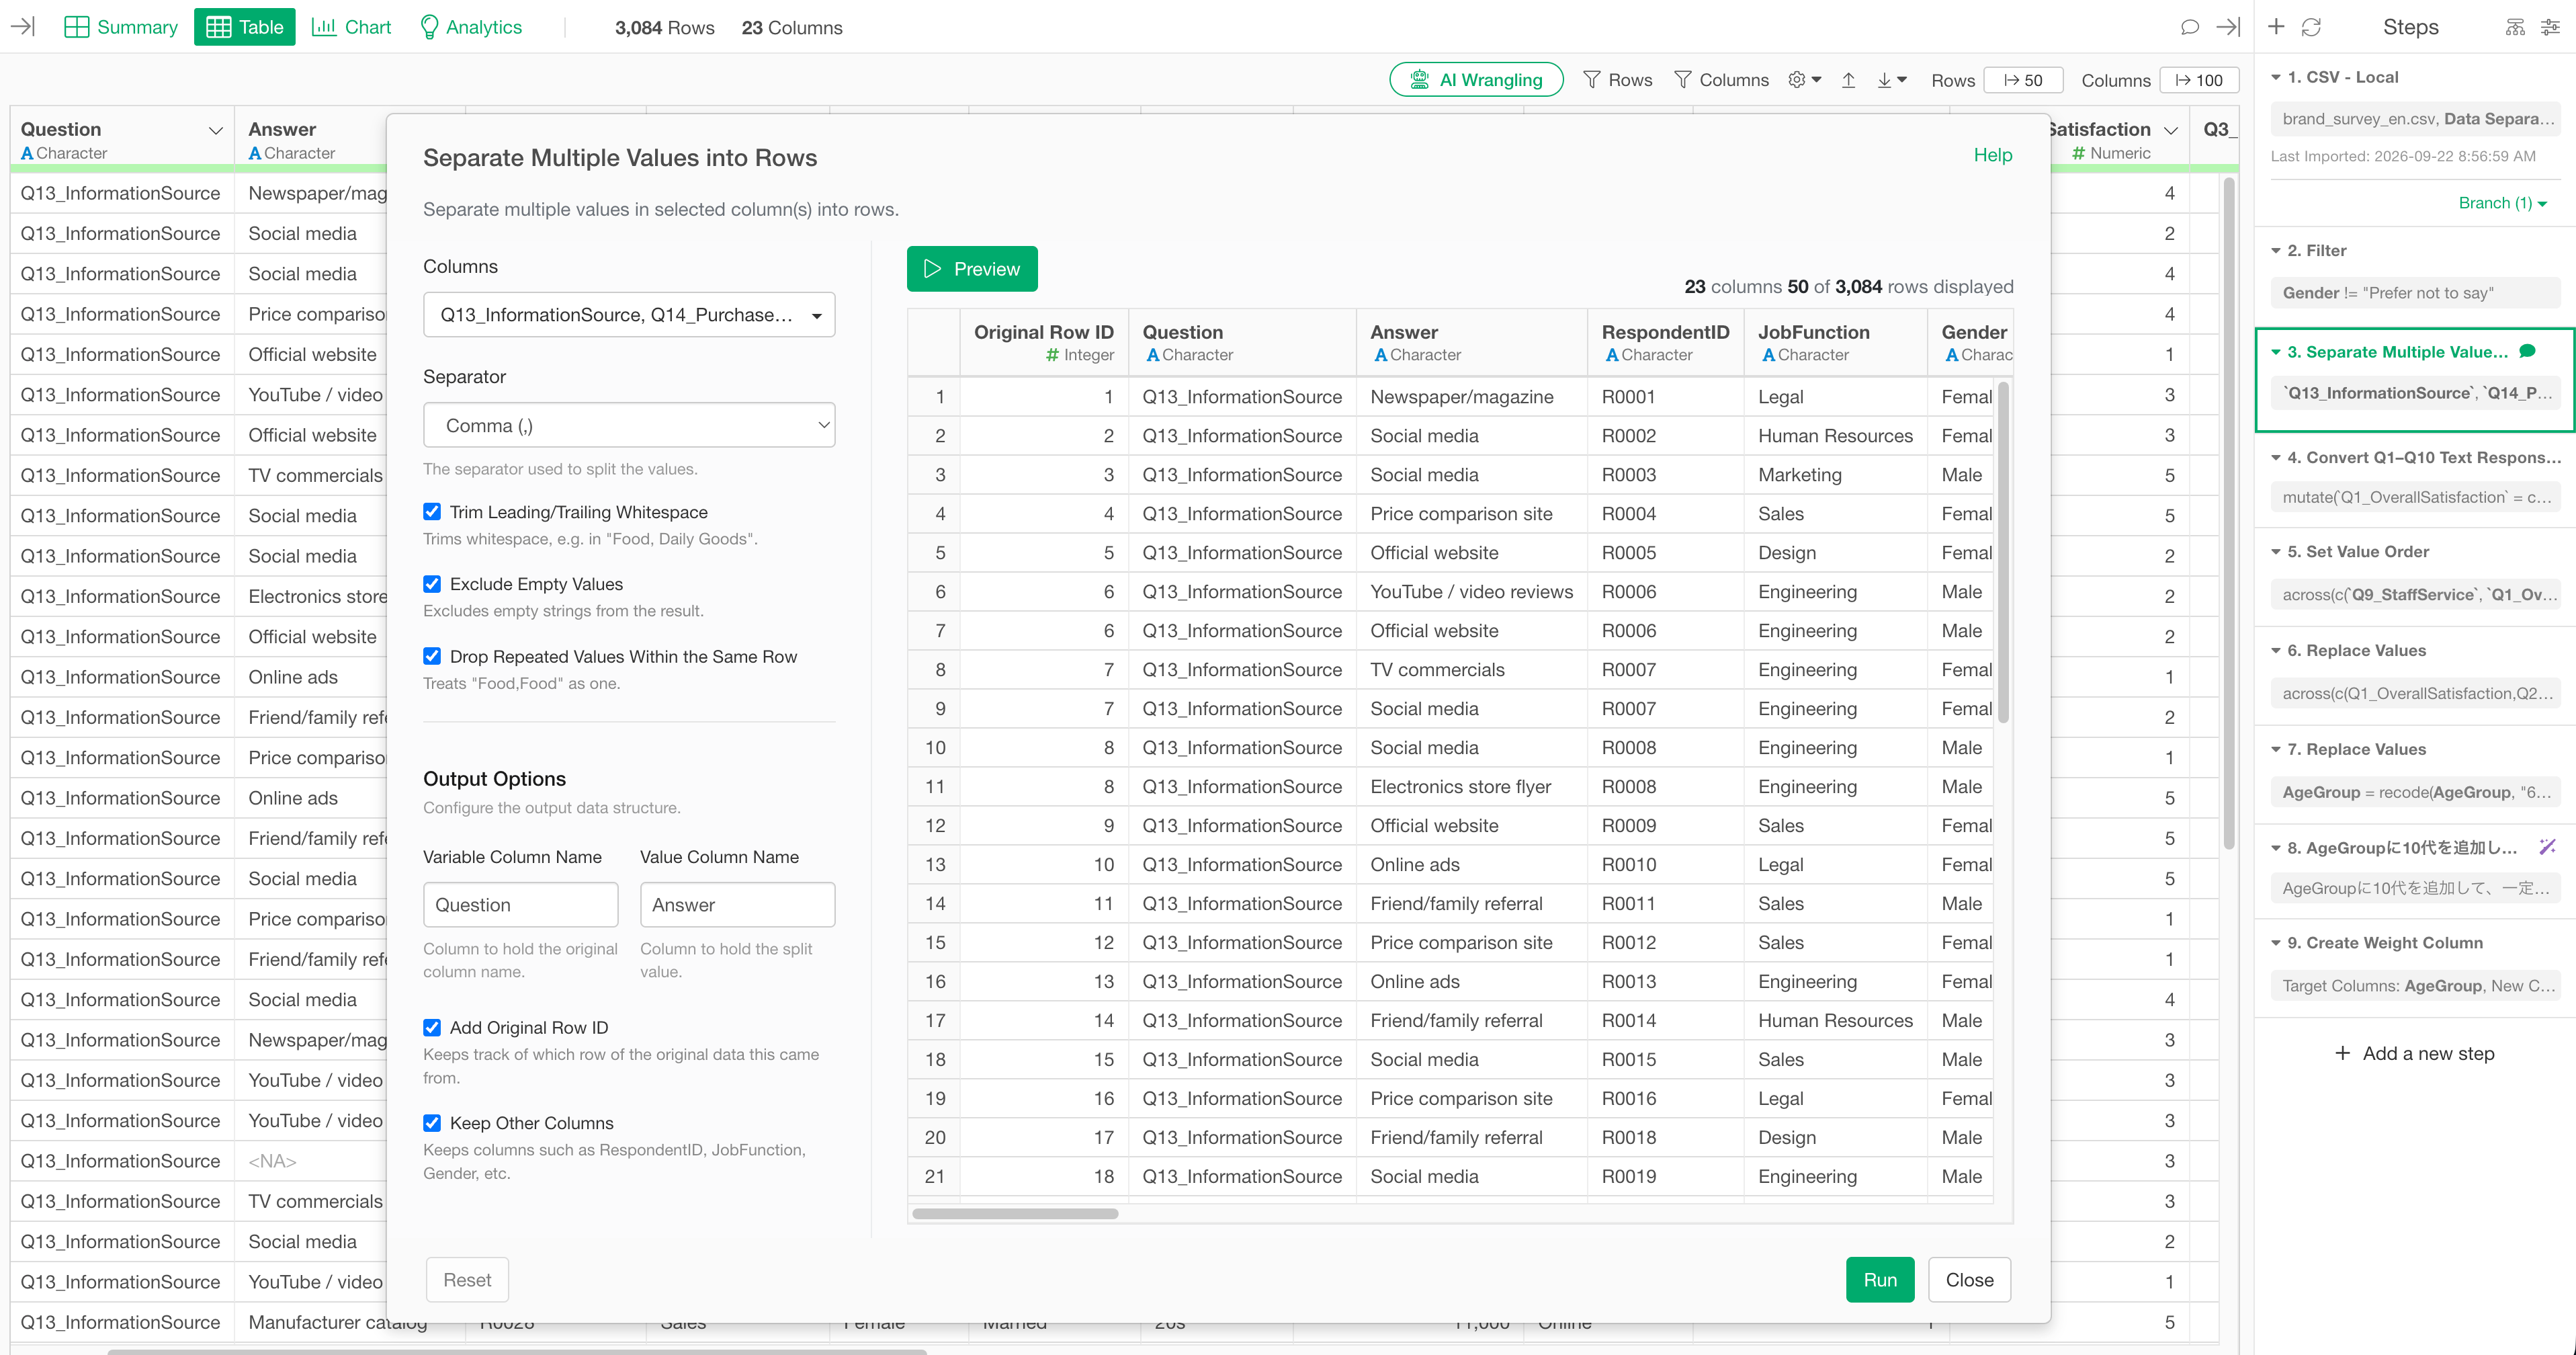Click the Close button in dialog
The width and height of the screenshot is (2576, 1355).
coord(1969,1280)
